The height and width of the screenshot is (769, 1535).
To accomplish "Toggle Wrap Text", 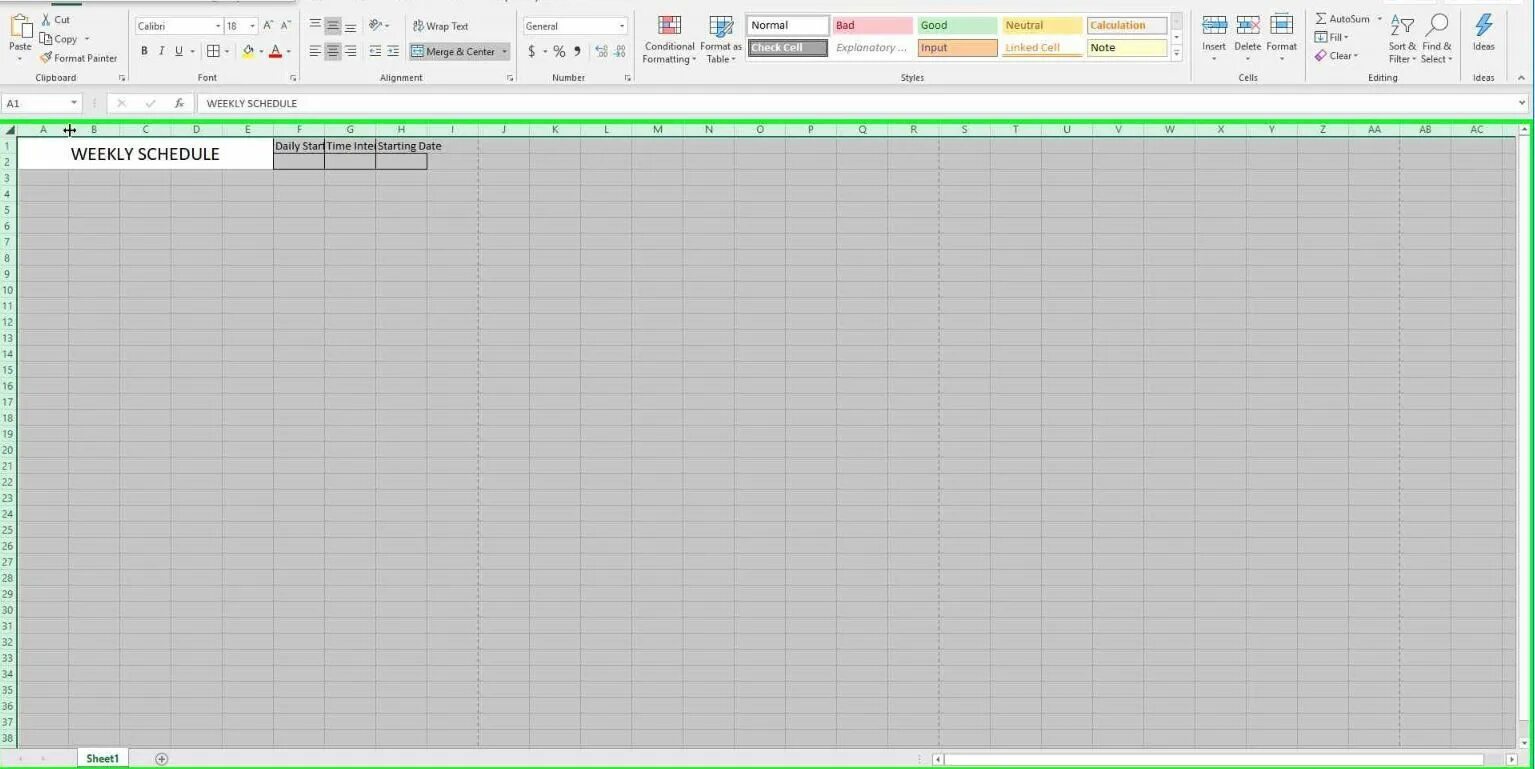I will point(440,26).
